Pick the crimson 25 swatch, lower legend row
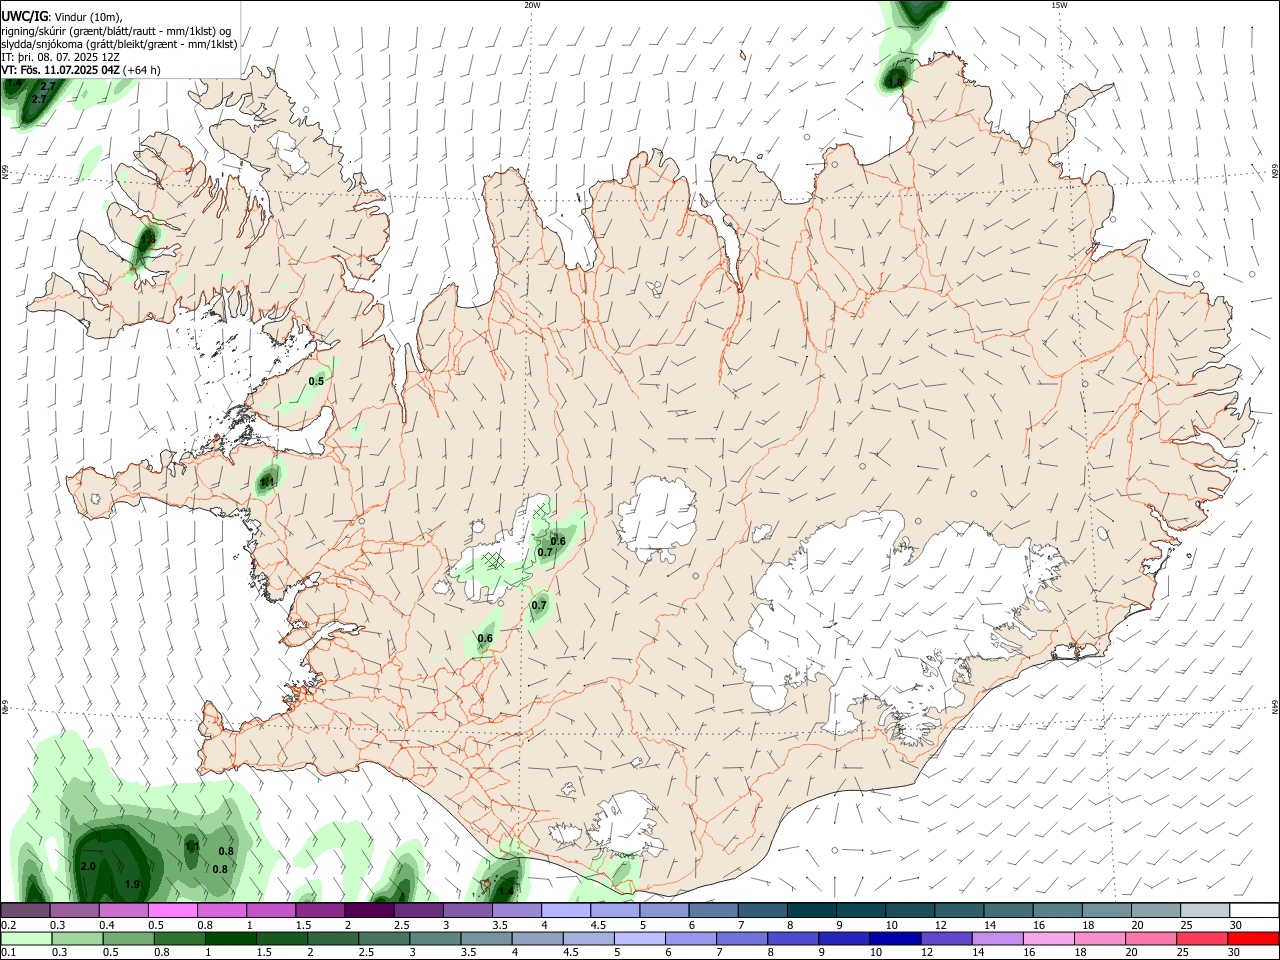The width and height of the screenshot is (1280, 960). (1201, 939)
